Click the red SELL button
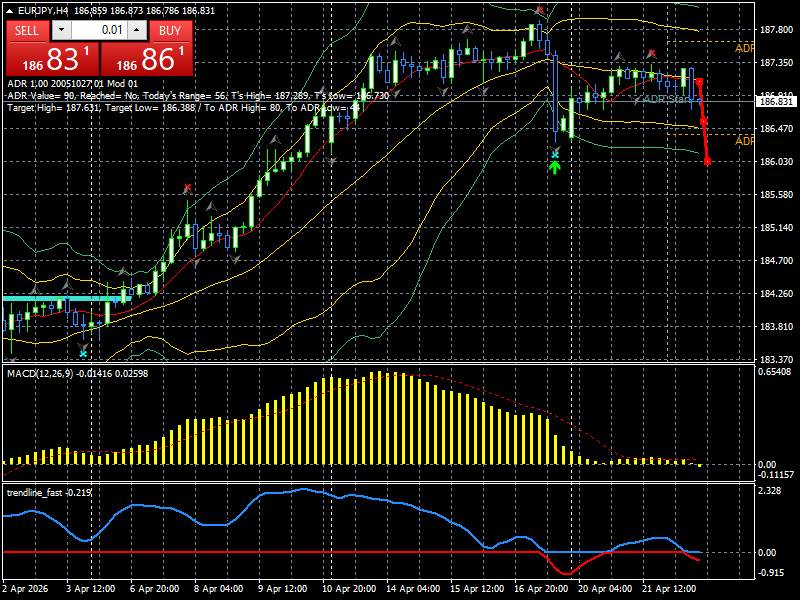The height and width of the screenshot is (600, 800). [x=27, y=31]
